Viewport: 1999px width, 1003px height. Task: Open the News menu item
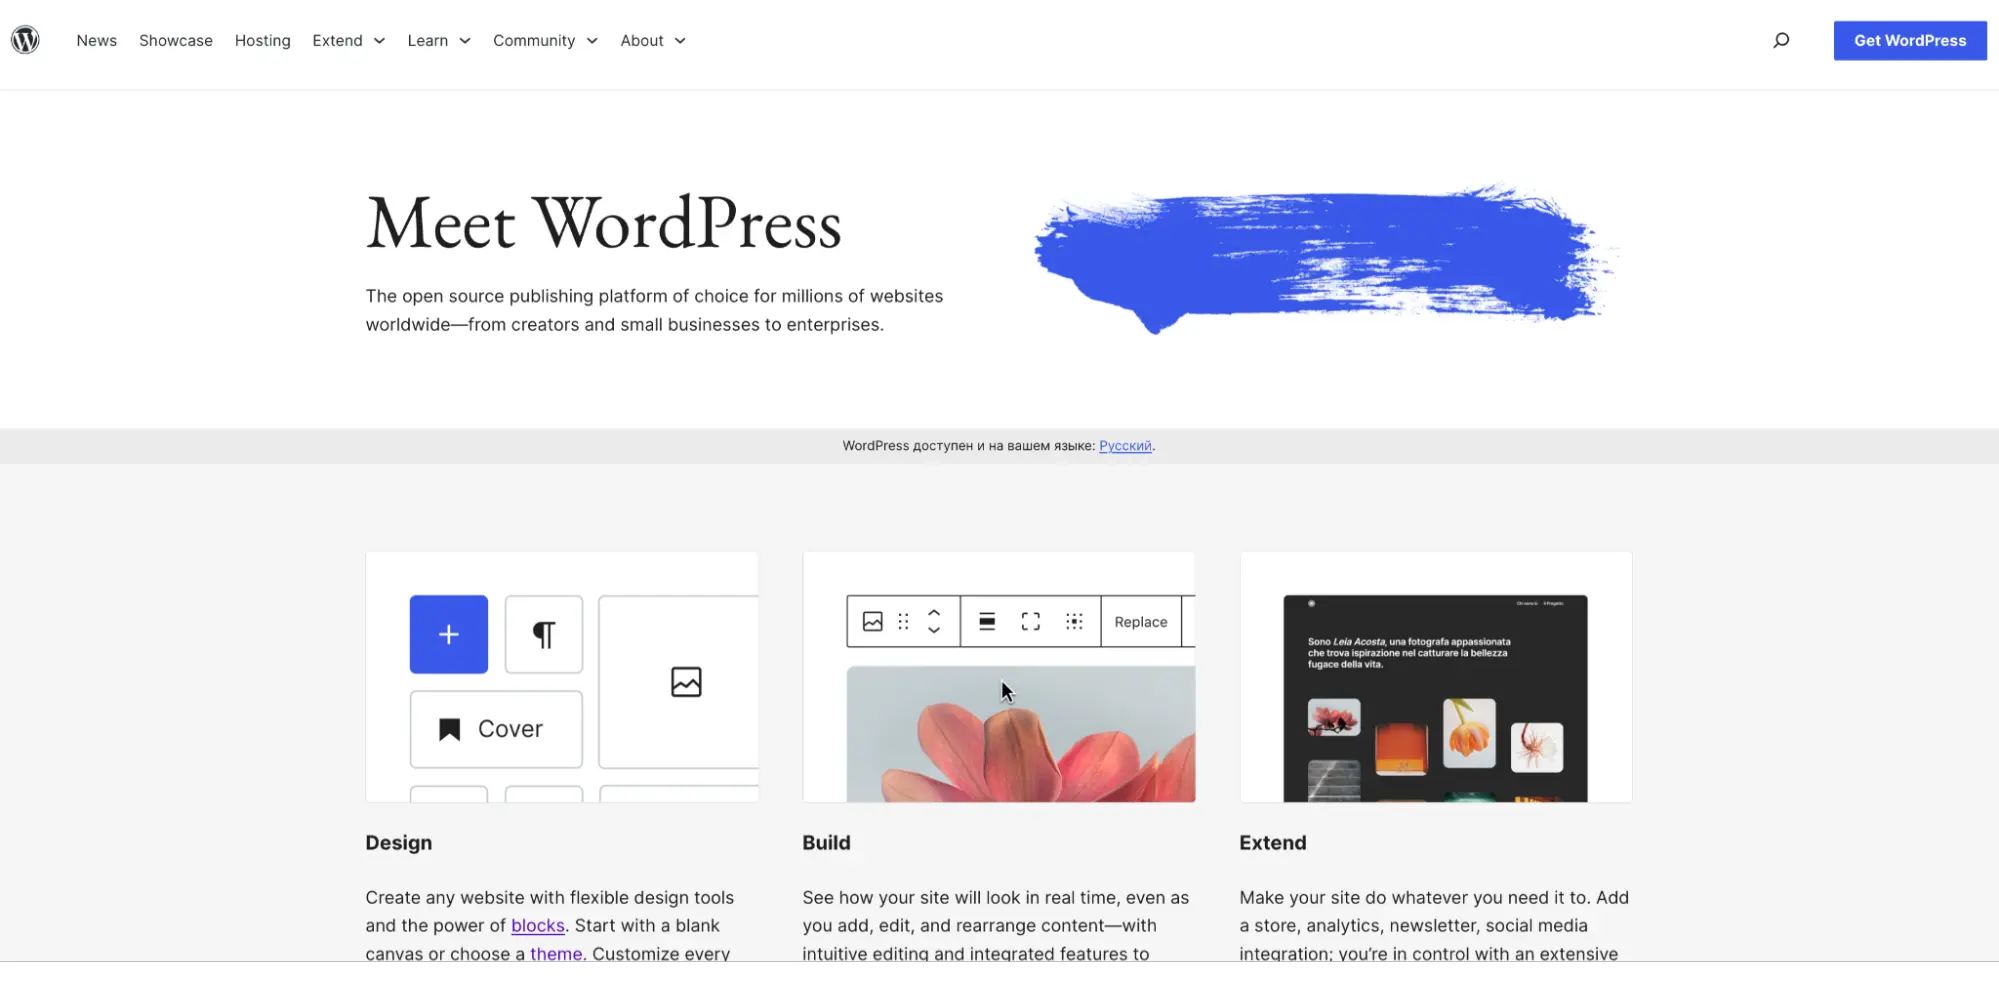coord(97,40)
